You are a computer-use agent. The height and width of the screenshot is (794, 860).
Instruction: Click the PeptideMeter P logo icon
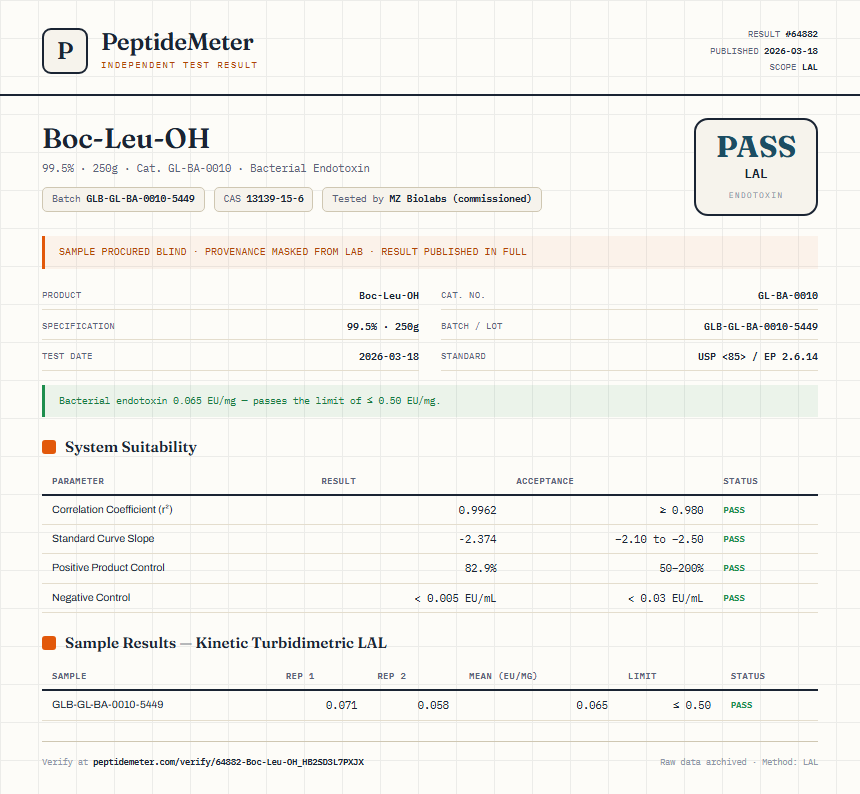(65, 51)
